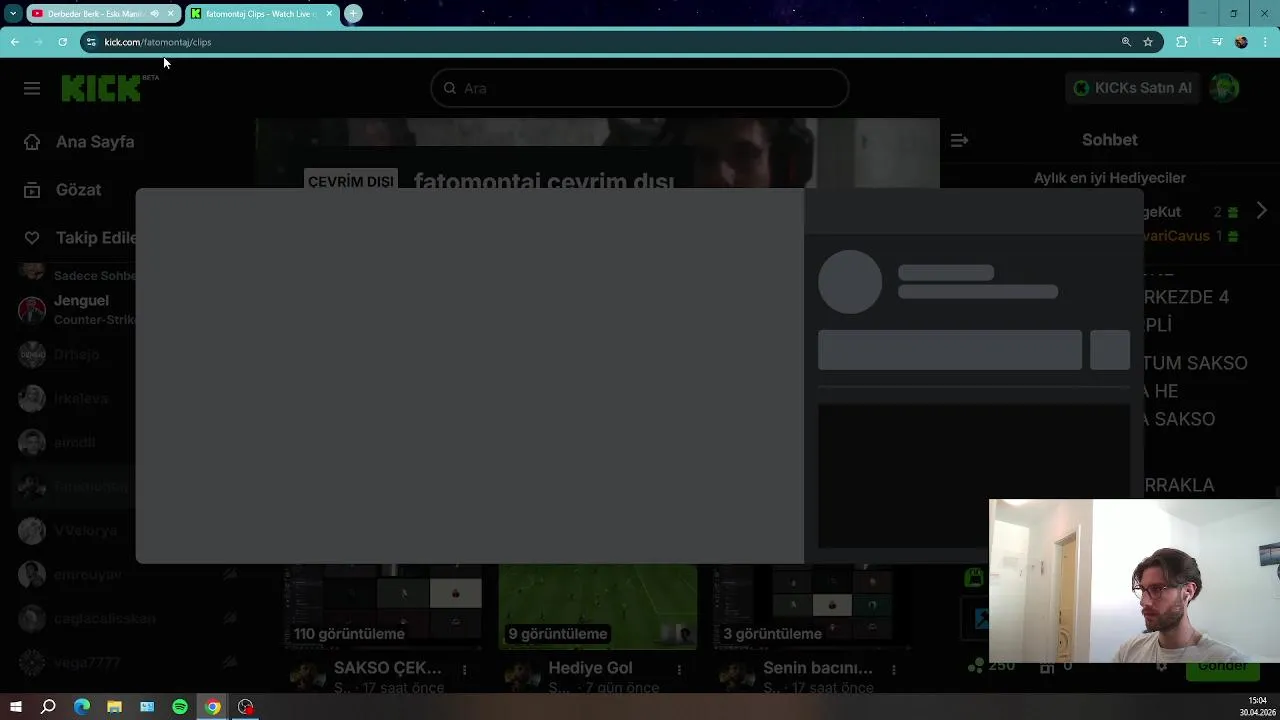
Task: Open Windows taskbar search
Action: point(48,707)
